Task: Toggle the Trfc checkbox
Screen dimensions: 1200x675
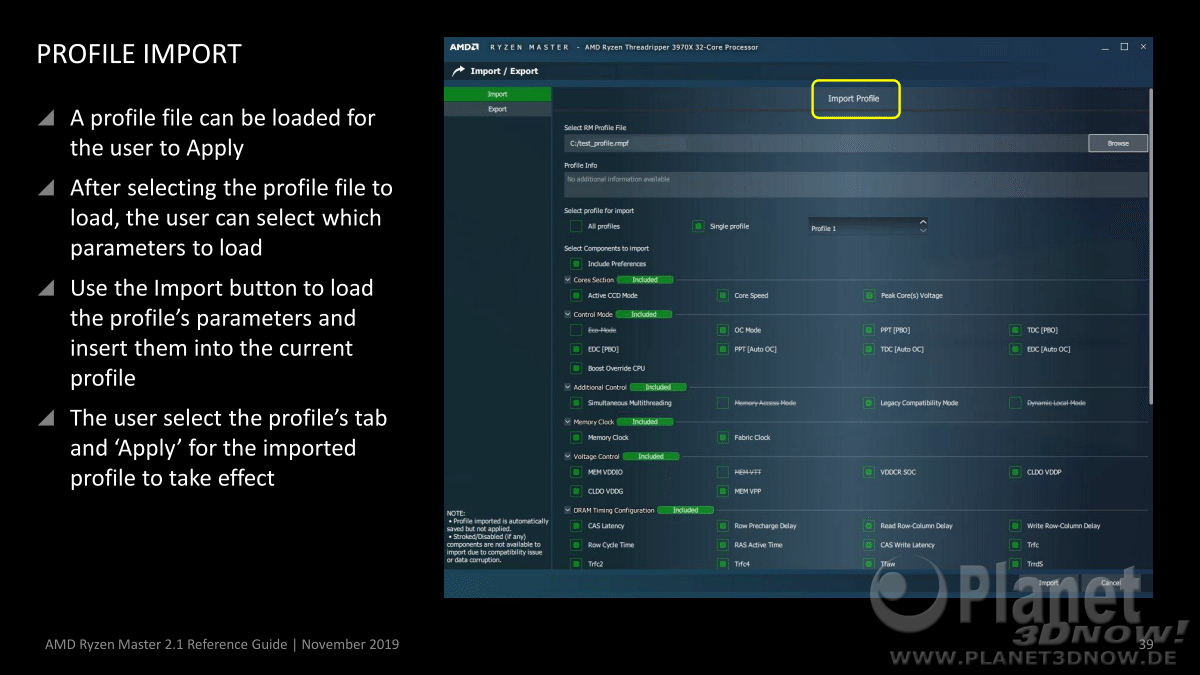Action: [1016, 545]
